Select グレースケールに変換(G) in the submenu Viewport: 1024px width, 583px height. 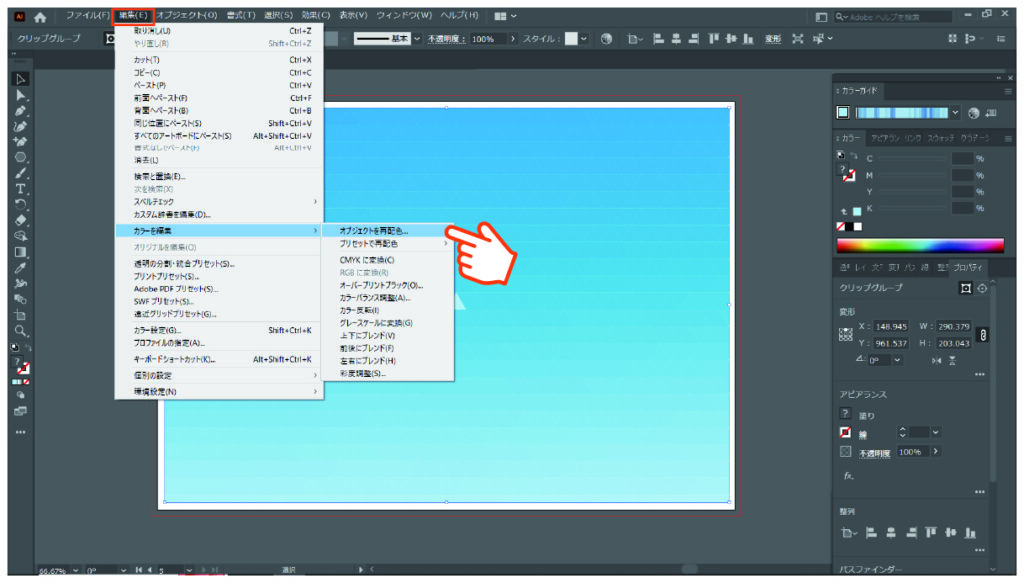tap(388, 323)
